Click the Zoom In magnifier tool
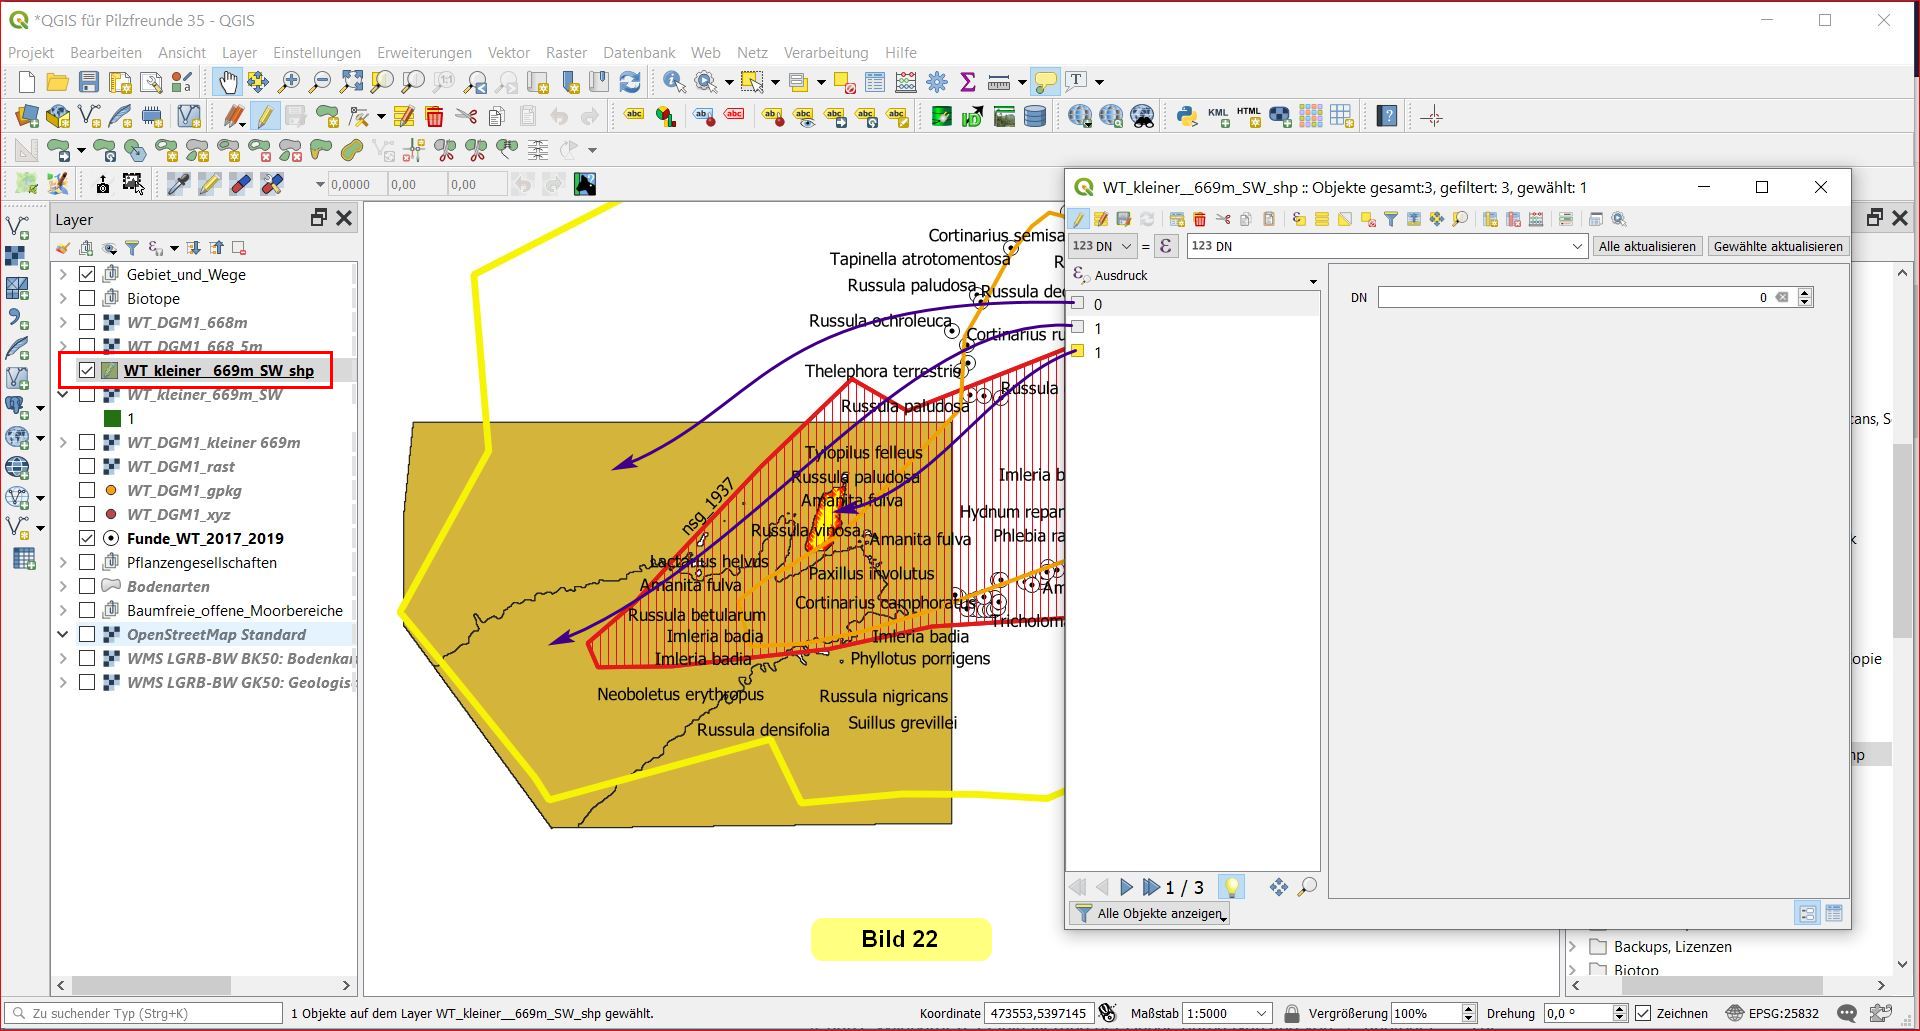 point(289,82)
